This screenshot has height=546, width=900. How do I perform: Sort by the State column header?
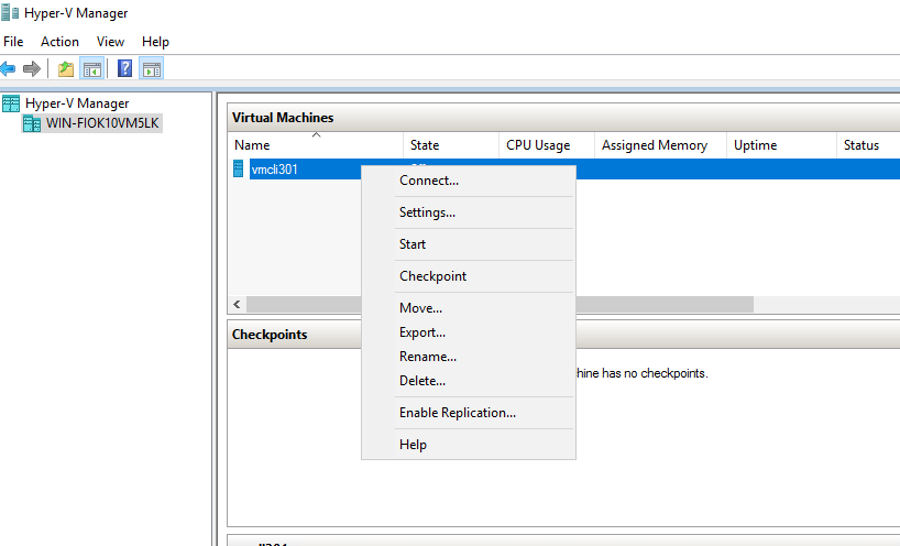tap(451, 145)
